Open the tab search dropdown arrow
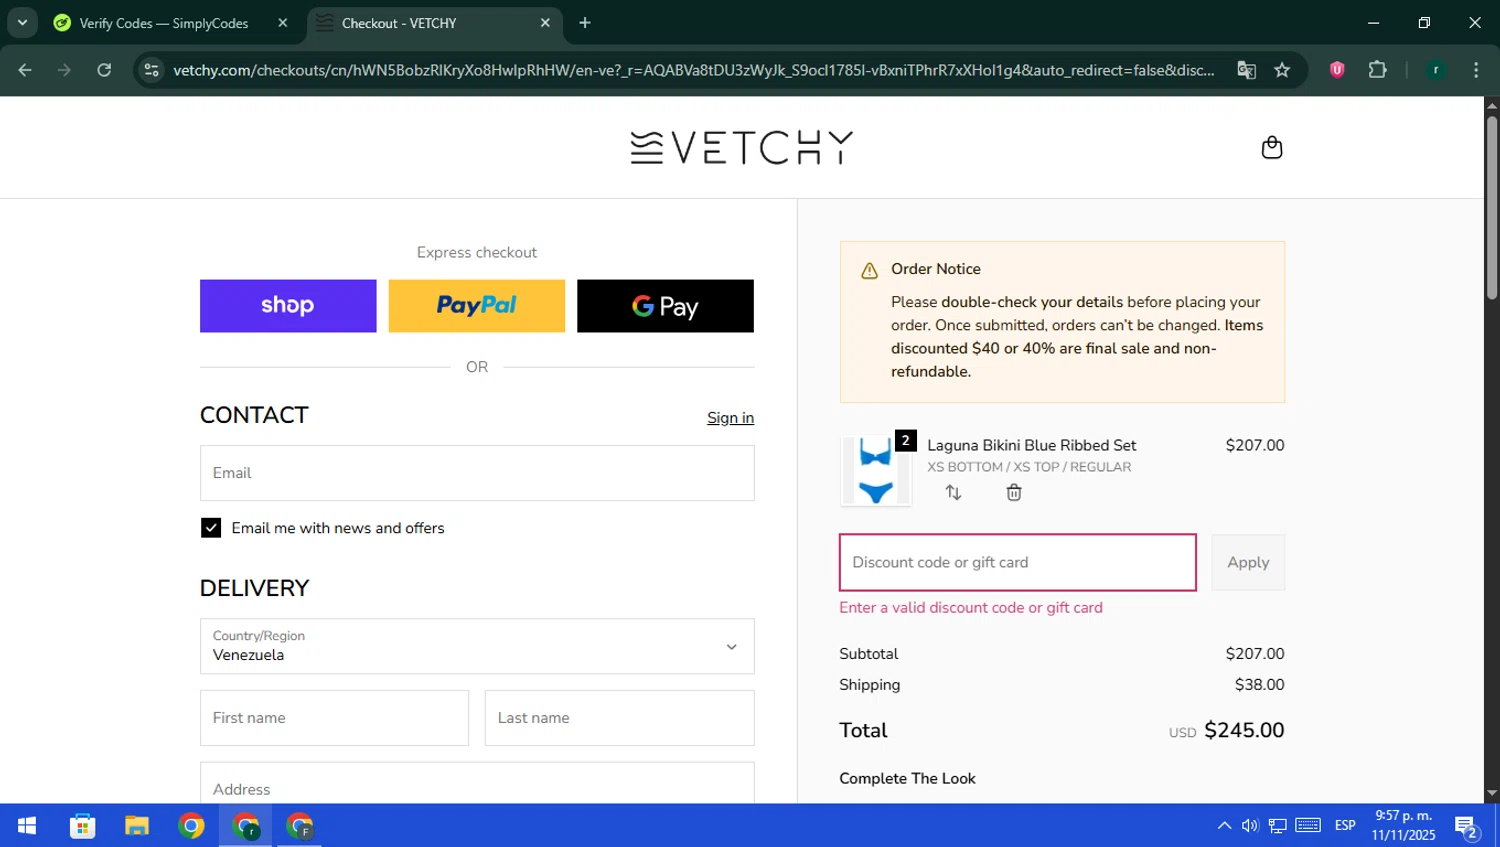 tap(22, 23)
